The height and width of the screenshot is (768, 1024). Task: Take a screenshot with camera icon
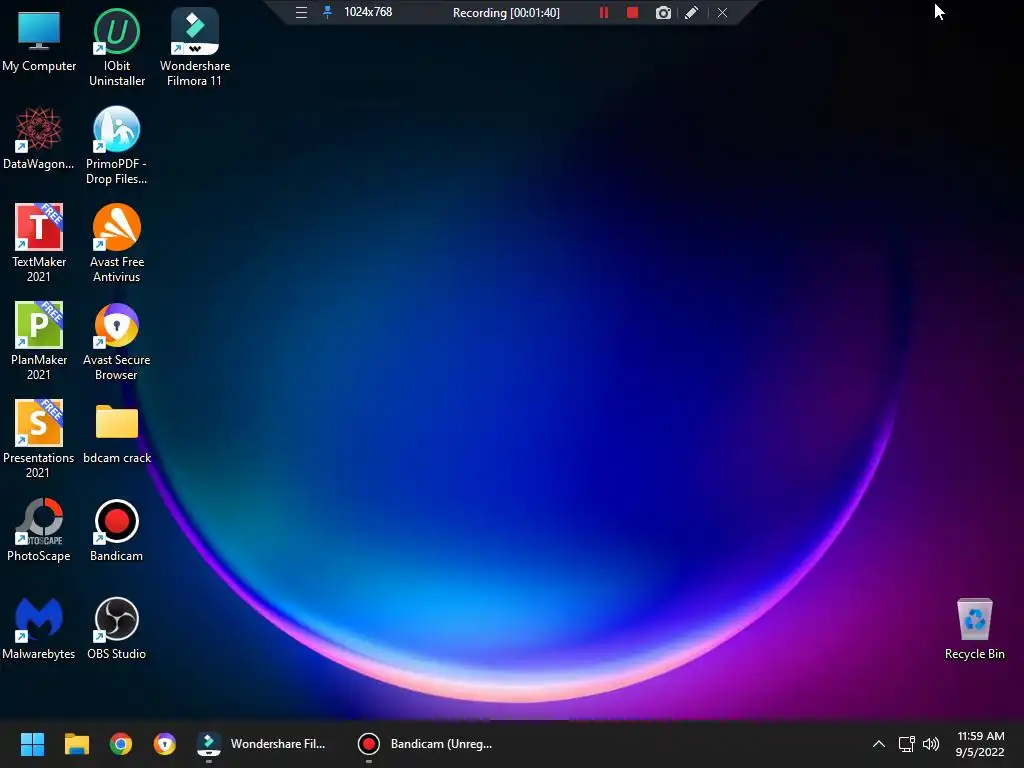[x=663, y=12]
